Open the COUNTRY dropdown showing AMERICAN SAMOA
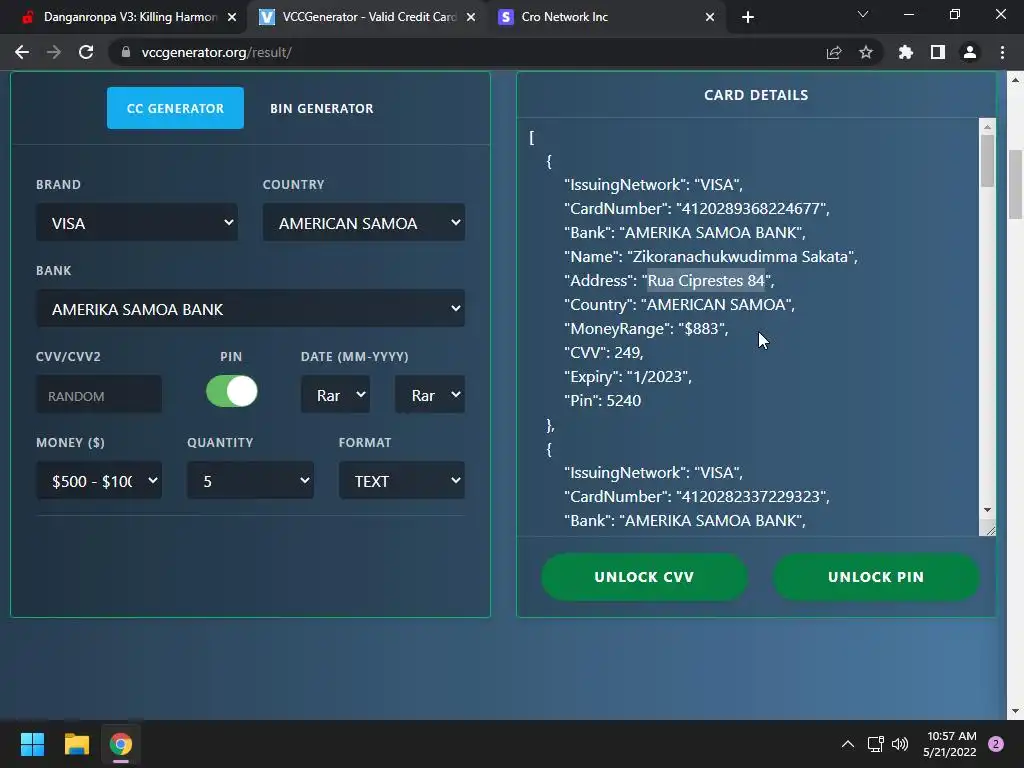Viewport: 1024px width, 768px height. click(x=364, y=223)
